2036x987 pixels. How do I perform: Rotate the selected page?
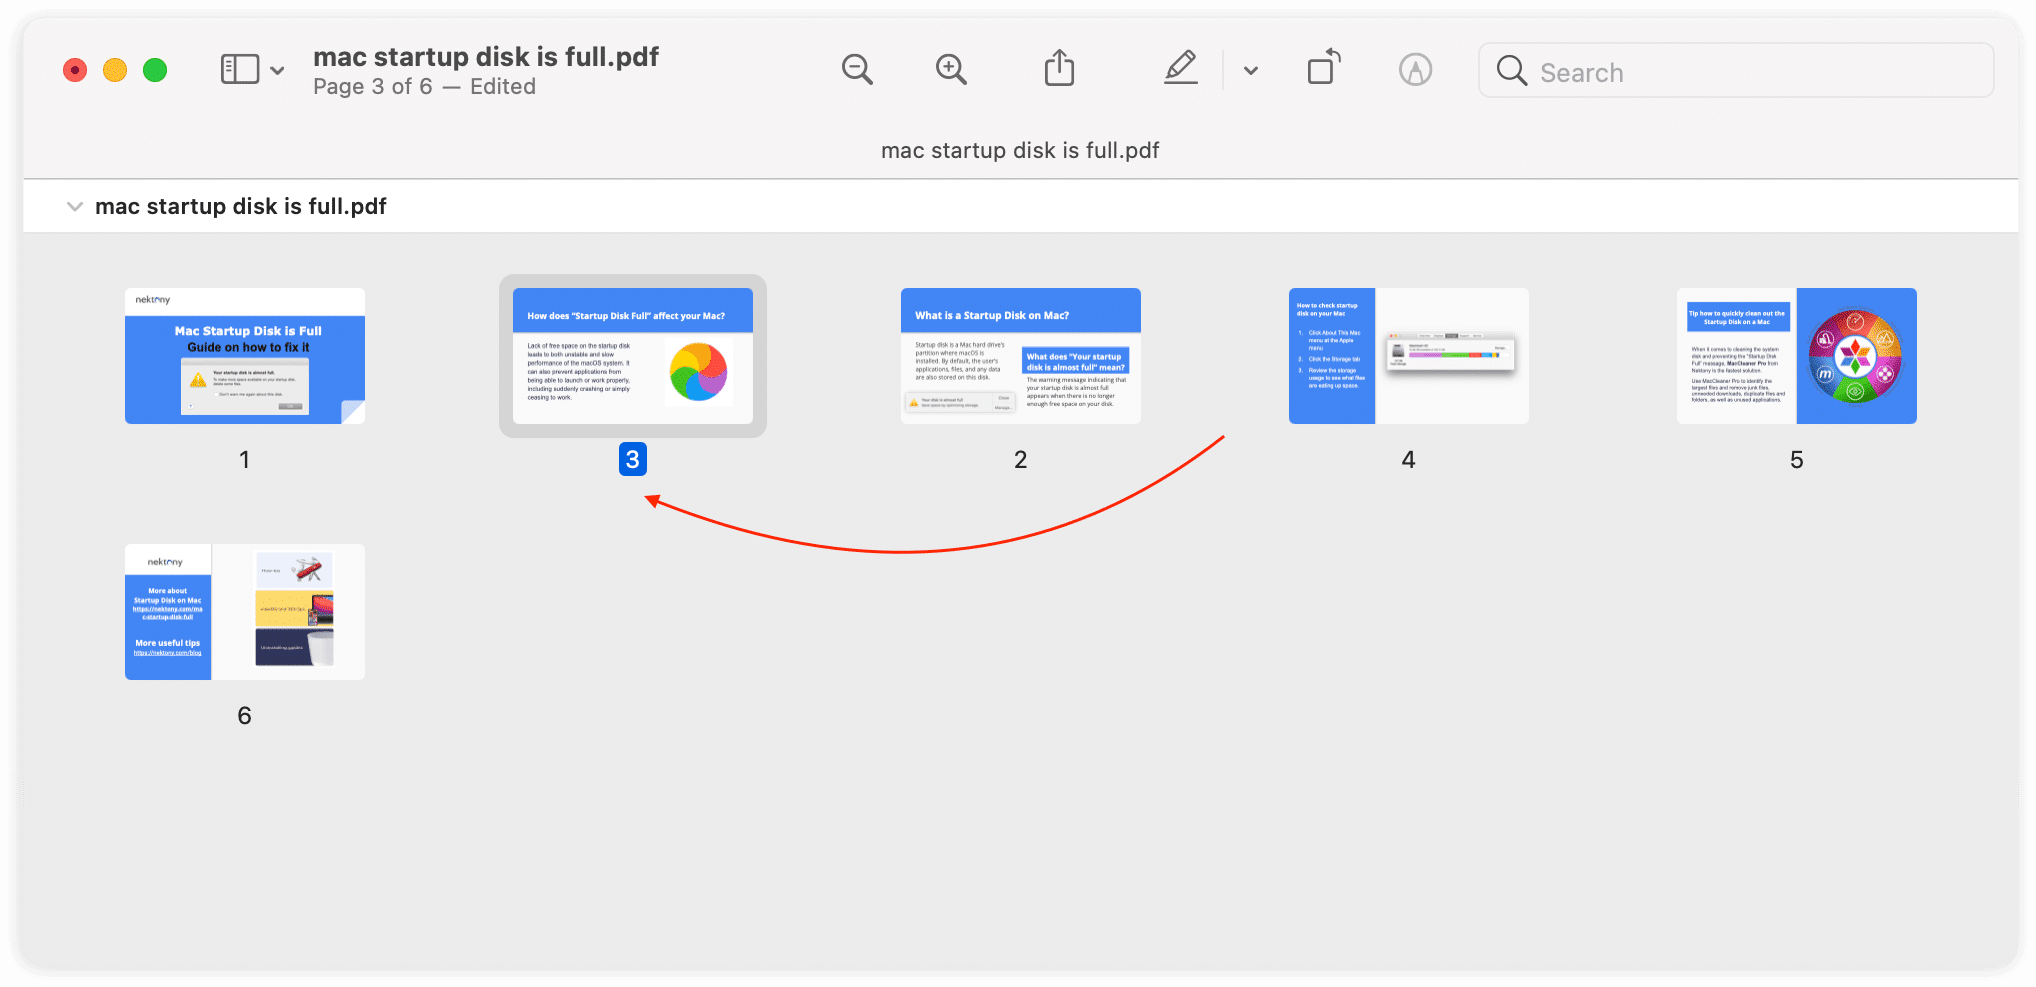1322,67
